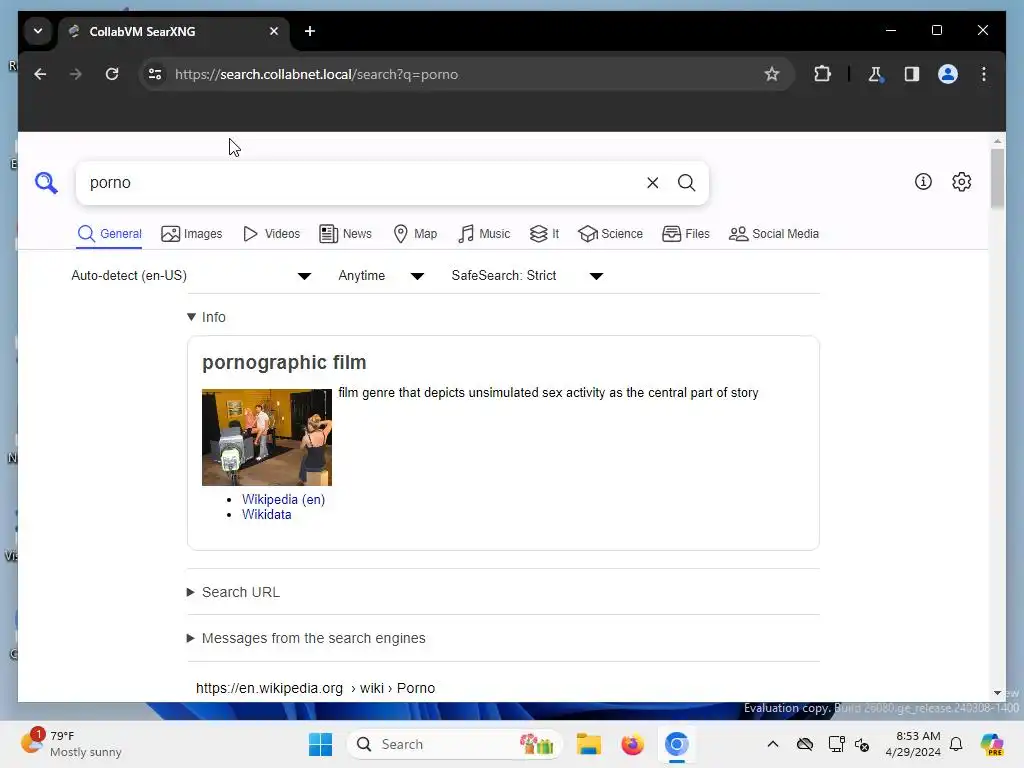The width and height of the screenshot is (1024, 768).
Task: Open the display network tray icon
Action: click(x=836, y=744)
